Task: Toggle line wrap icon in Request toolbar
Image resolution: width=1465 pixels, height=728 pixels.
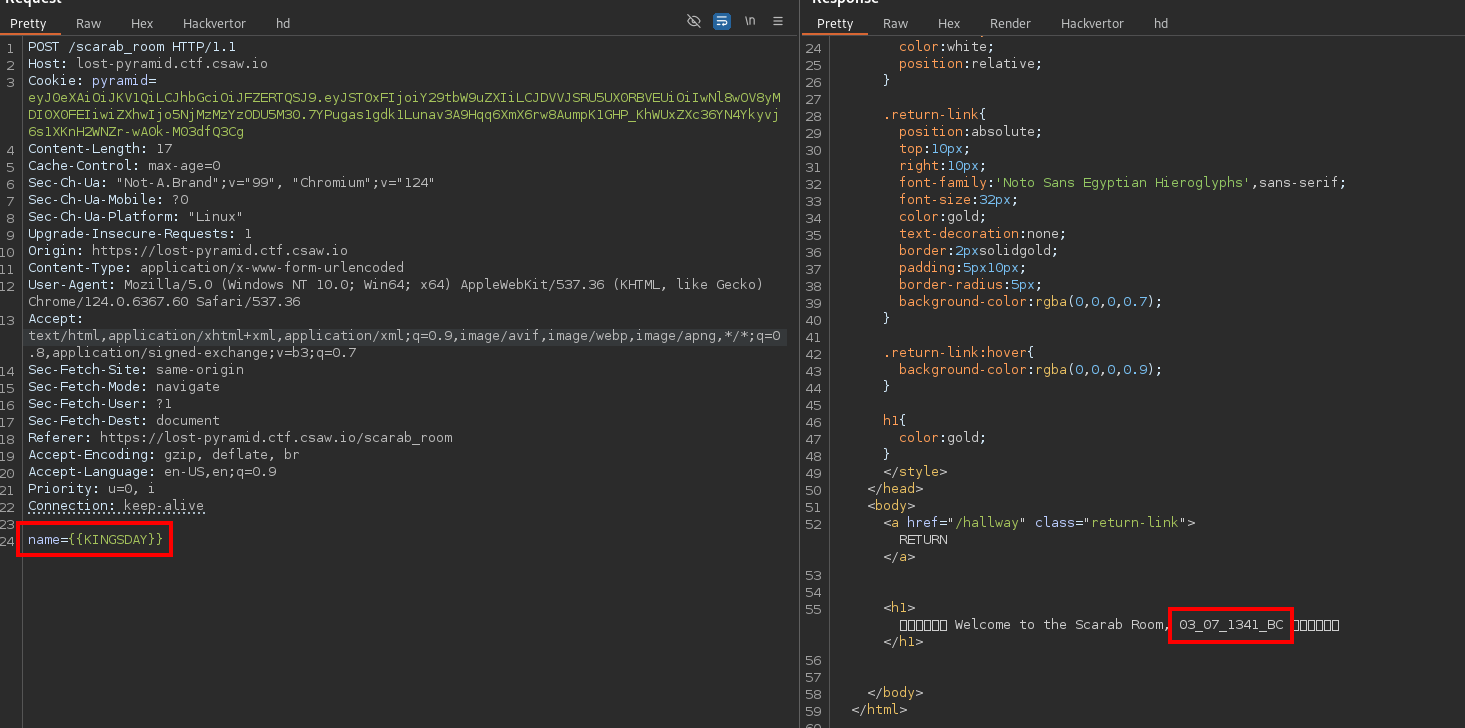Action: coord(721,22)
